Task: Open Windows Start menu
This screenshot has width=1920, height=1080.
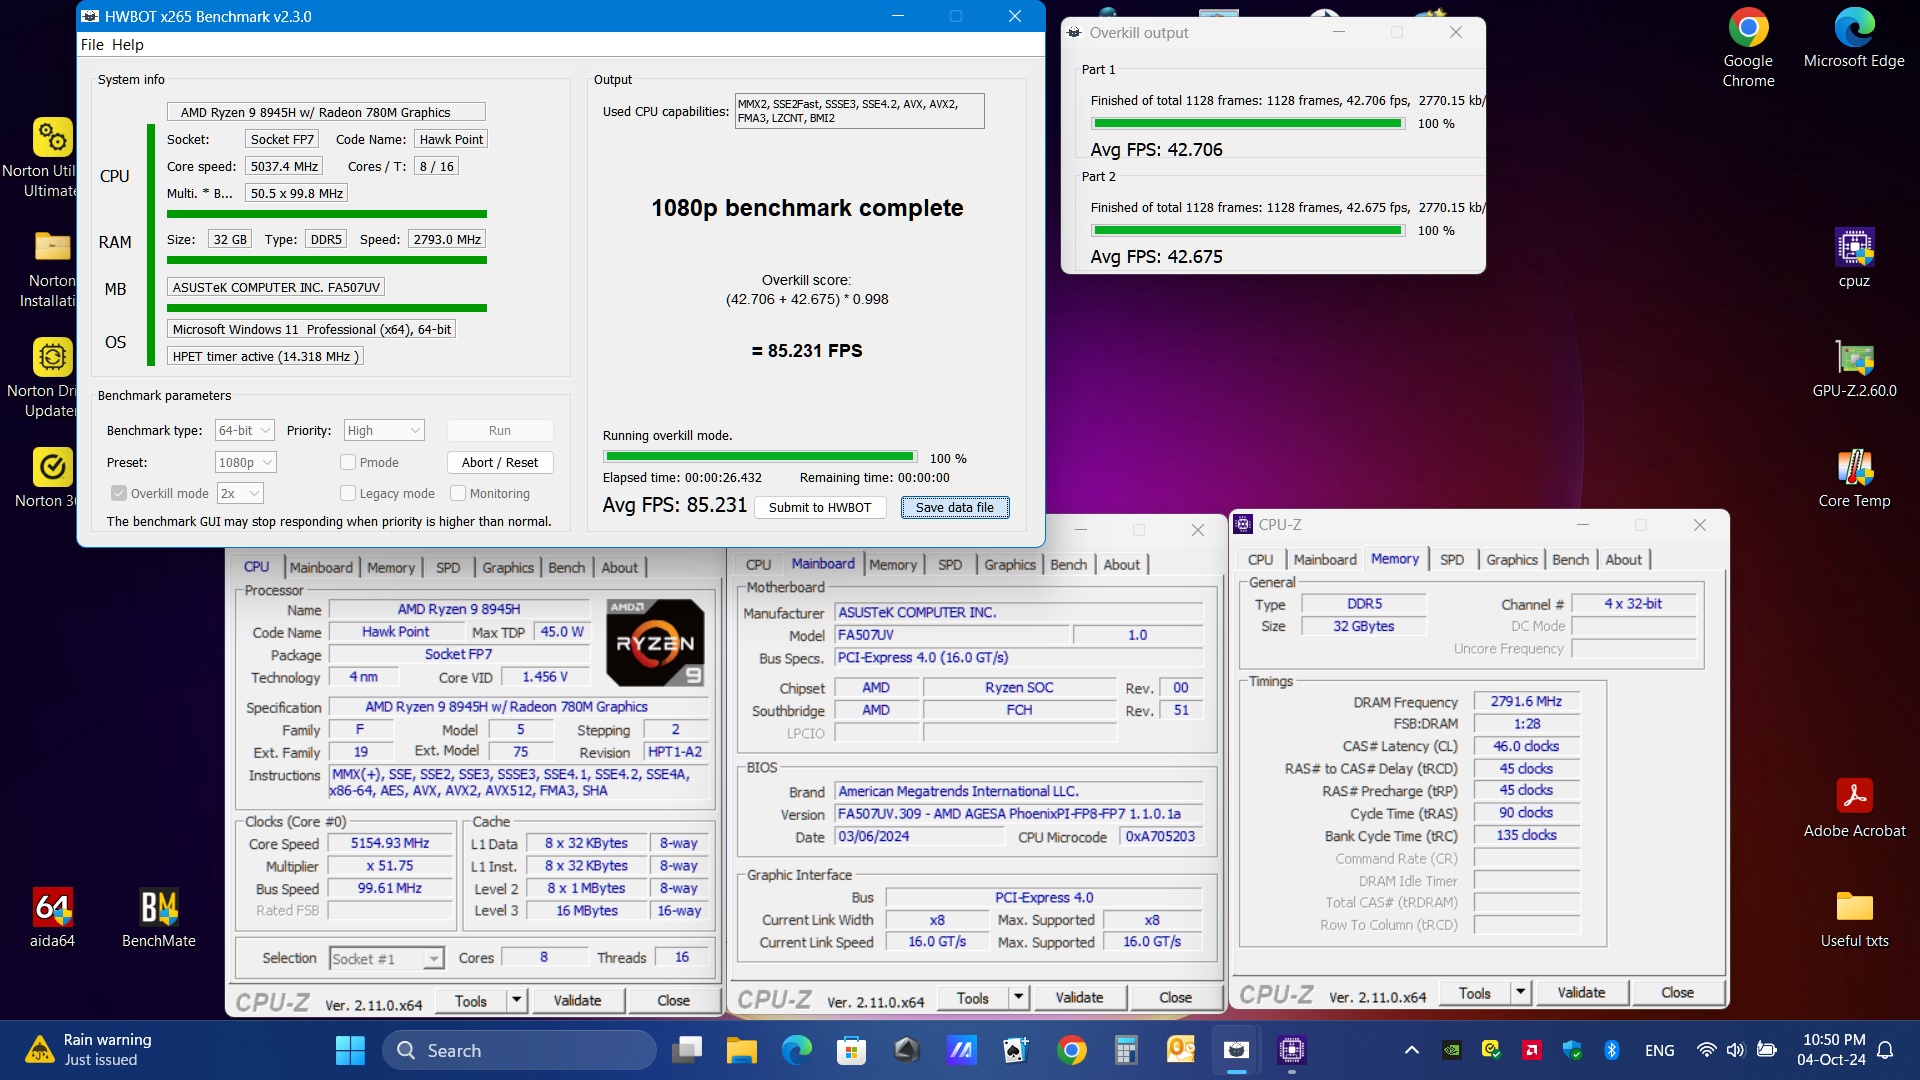Action: coord(350,1050)
